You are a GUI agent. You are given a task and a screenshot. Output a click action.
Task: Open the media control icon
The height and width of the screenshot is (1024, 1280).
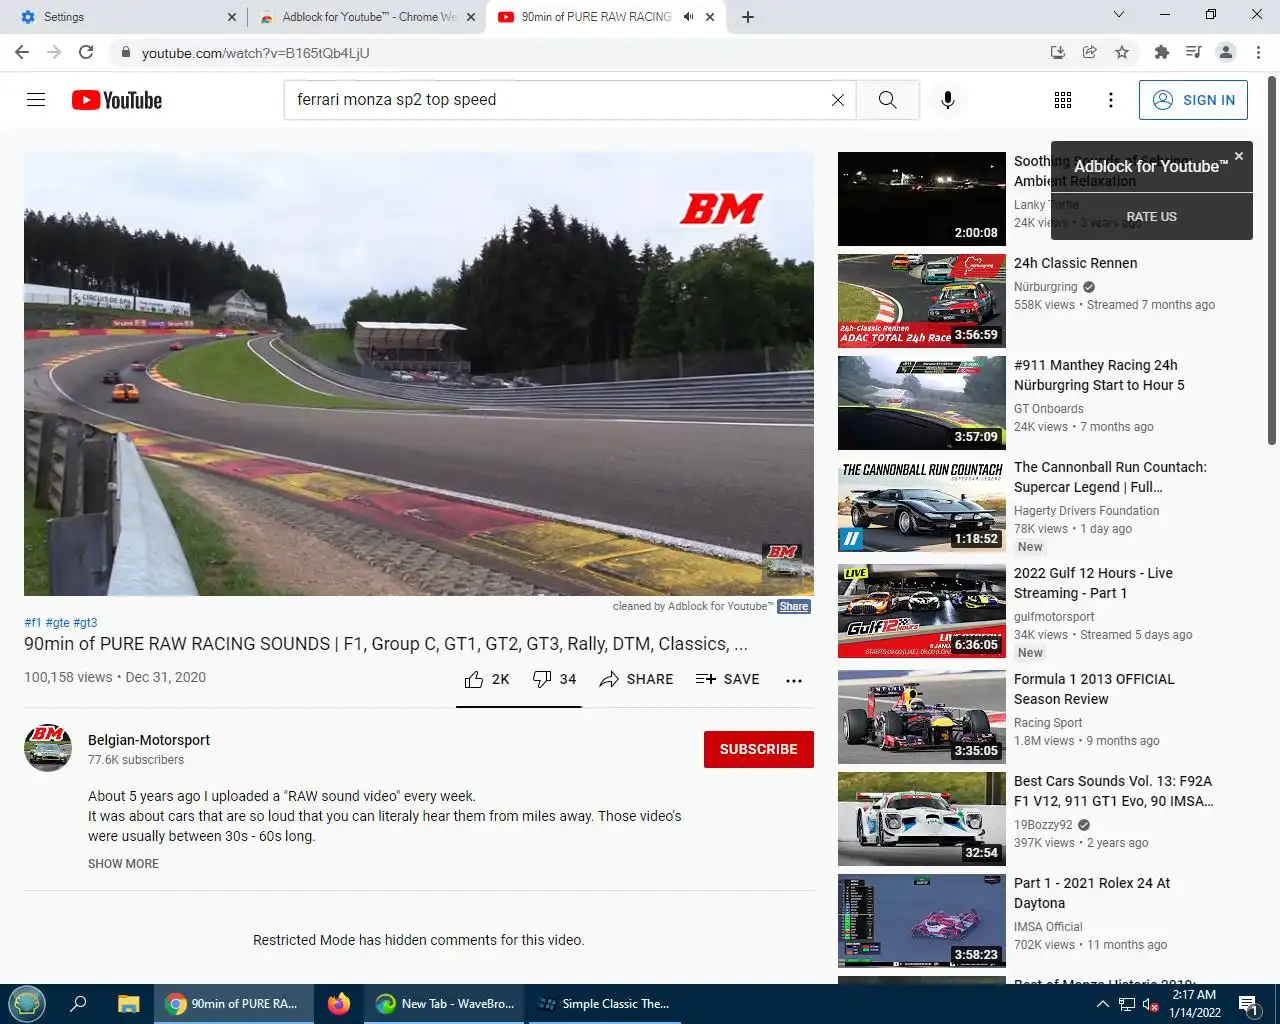pos(1193,52)
